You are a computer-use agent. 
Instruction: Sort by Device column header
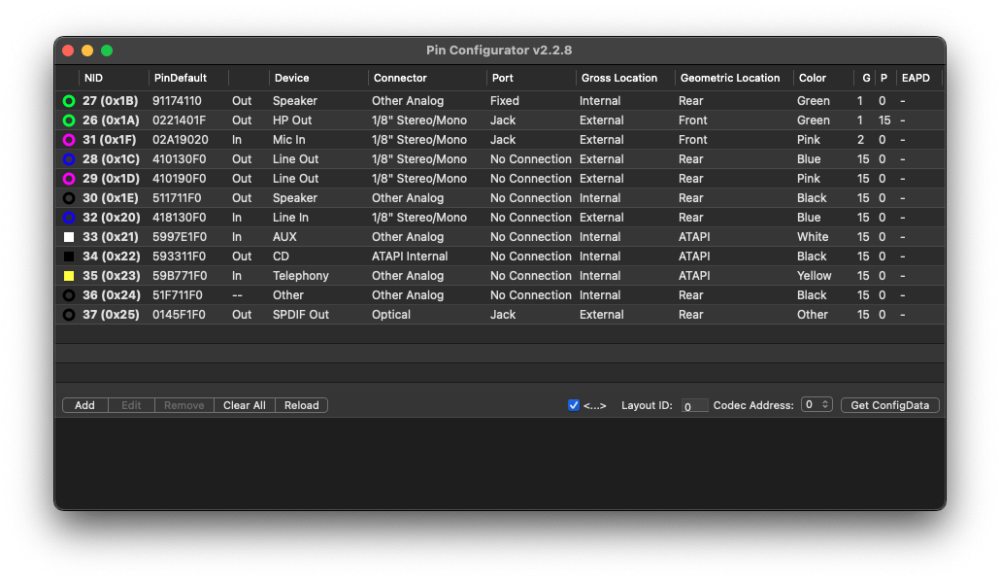tap(291, 78)
